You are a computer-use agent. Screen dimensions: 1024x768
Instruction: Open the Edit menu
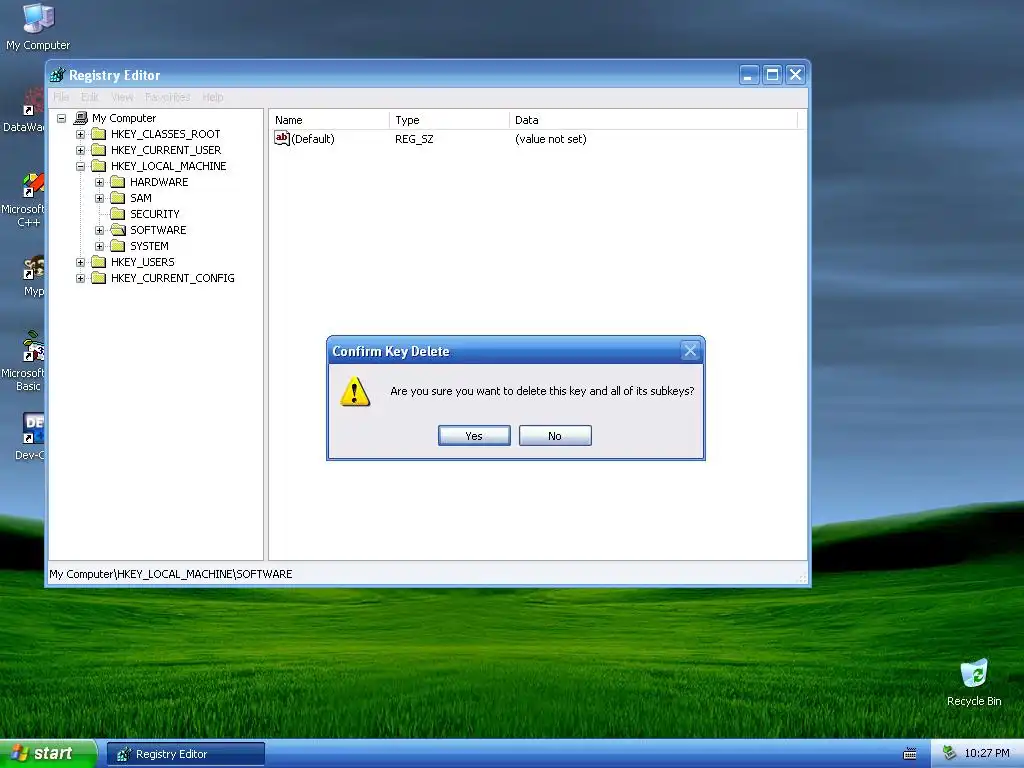(89, 97)
